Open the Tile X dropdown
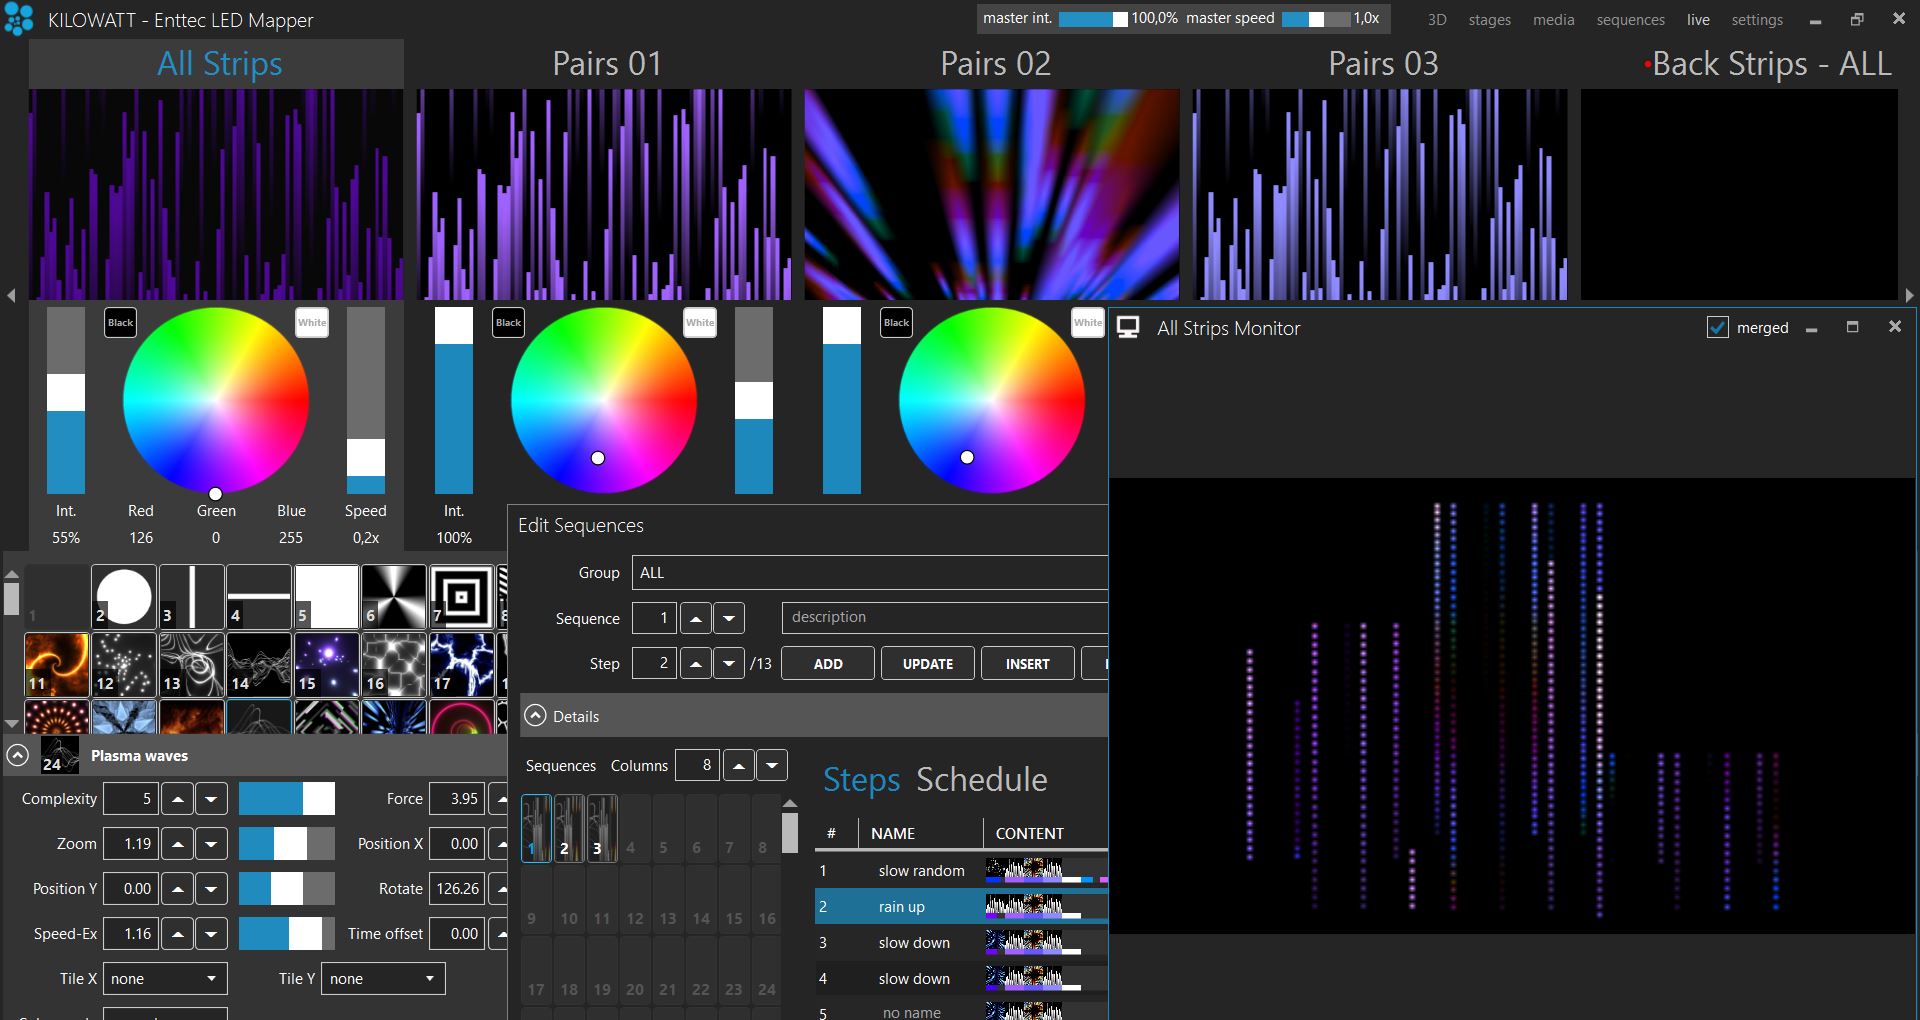The height and width of the screenshot is (1020, 1920). [x=165, y=978]
